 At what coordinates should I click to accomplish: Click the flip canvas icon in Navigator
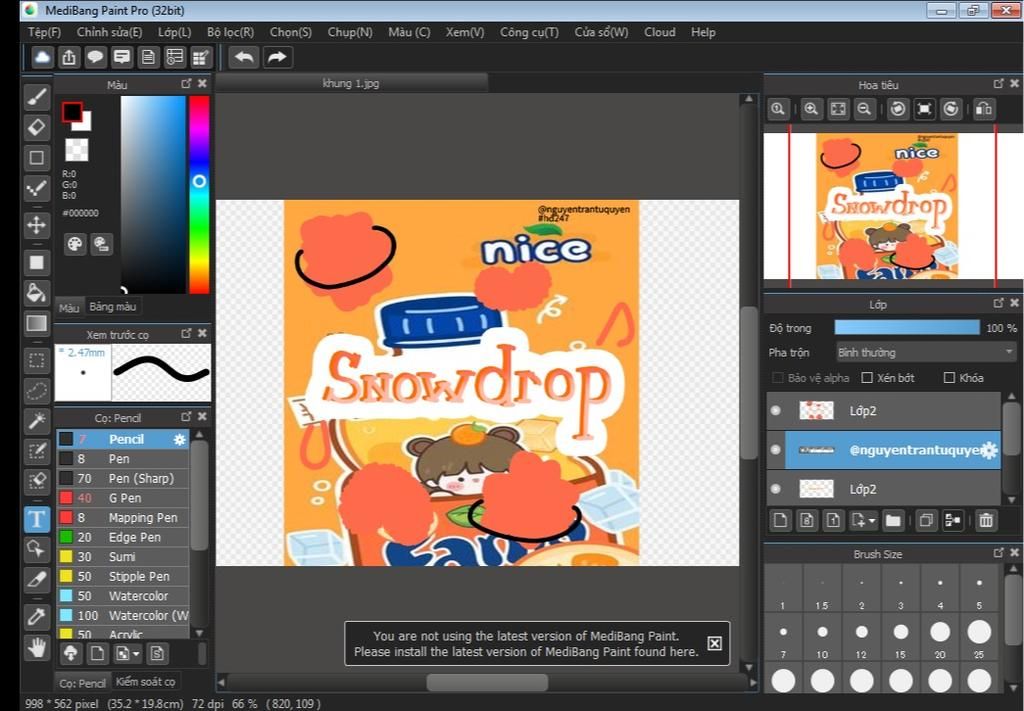pyautogui.click(x=984, y=109)
